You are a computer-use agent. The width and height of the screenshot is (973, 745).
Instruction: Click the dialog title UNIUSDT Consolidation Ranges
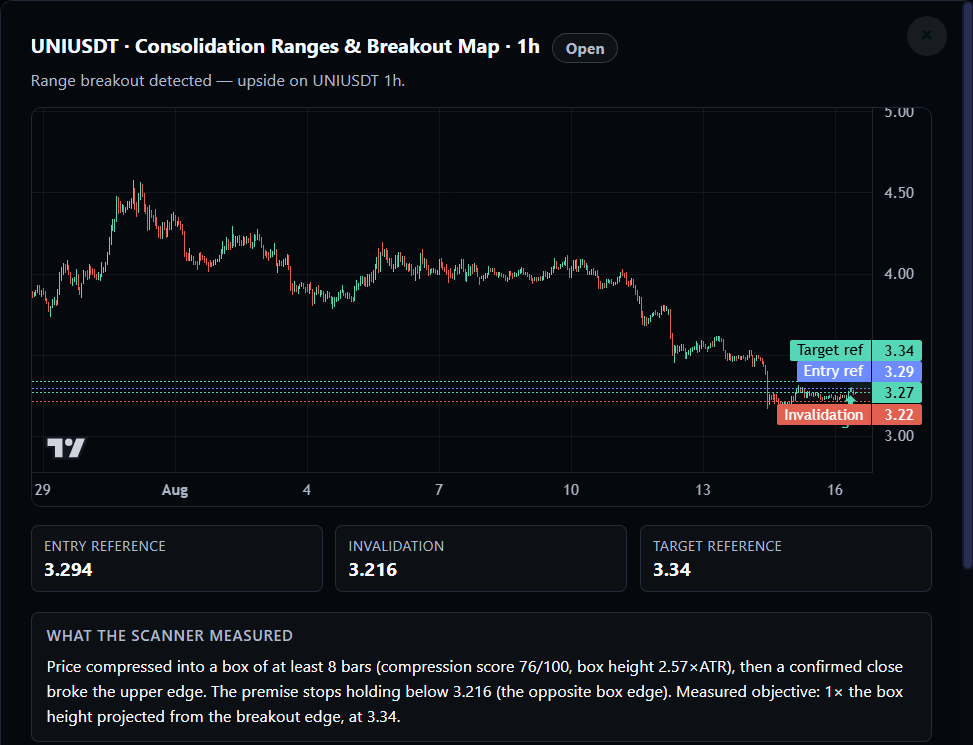coord(285,47)
